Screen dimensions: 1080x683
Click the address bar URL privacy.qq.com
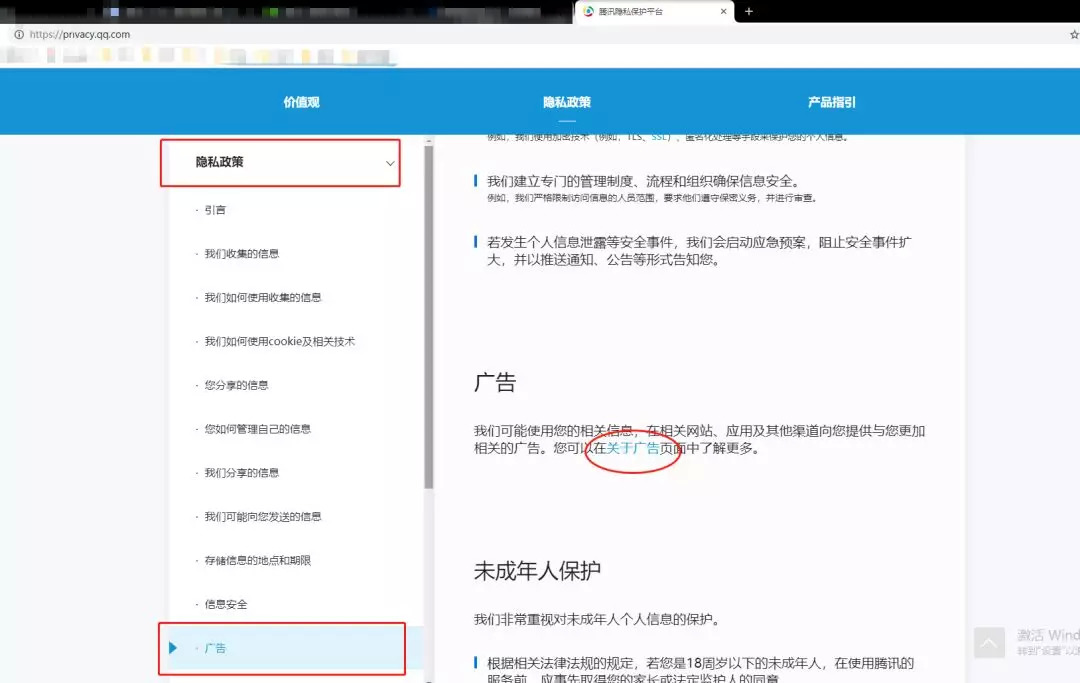(x=80, y=34)
